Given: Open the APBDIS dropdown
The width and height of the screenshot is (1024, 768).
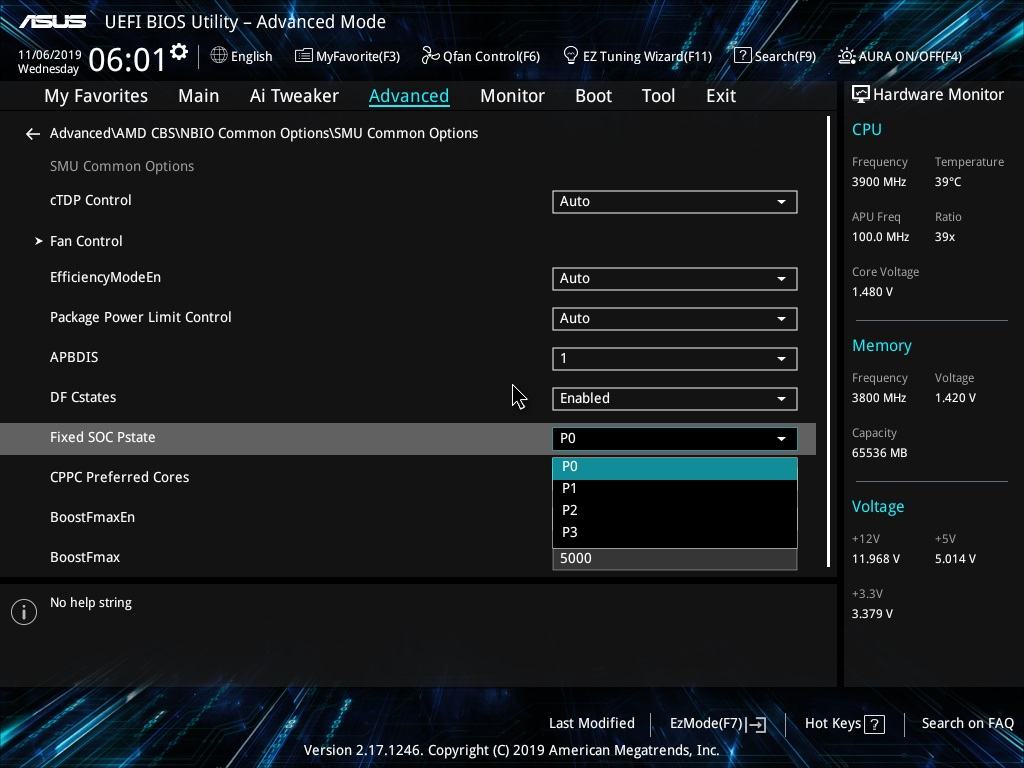Looking at the screenshot, I should (x=675, y=359).
